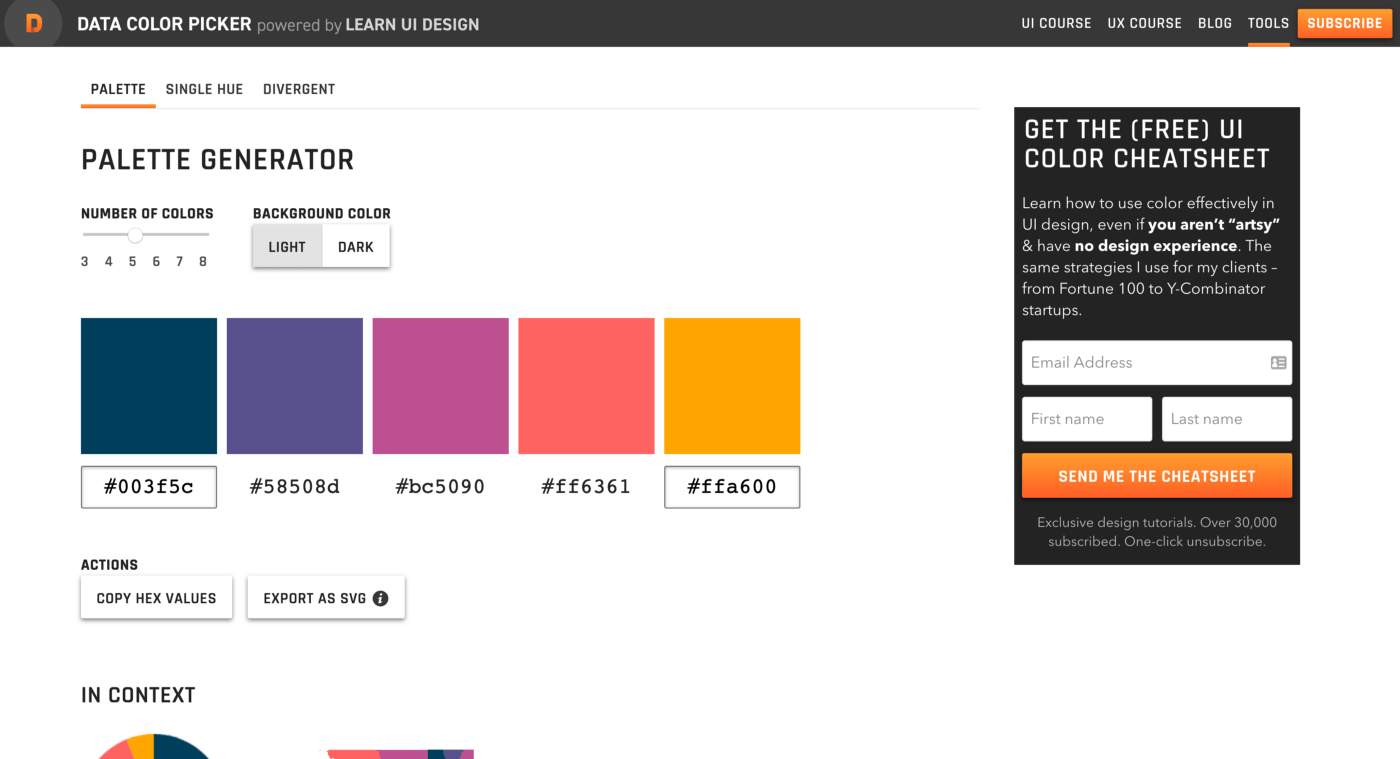1400x759 pixels.
Task: Click the Background Color label
Action: tap(322, 213)
